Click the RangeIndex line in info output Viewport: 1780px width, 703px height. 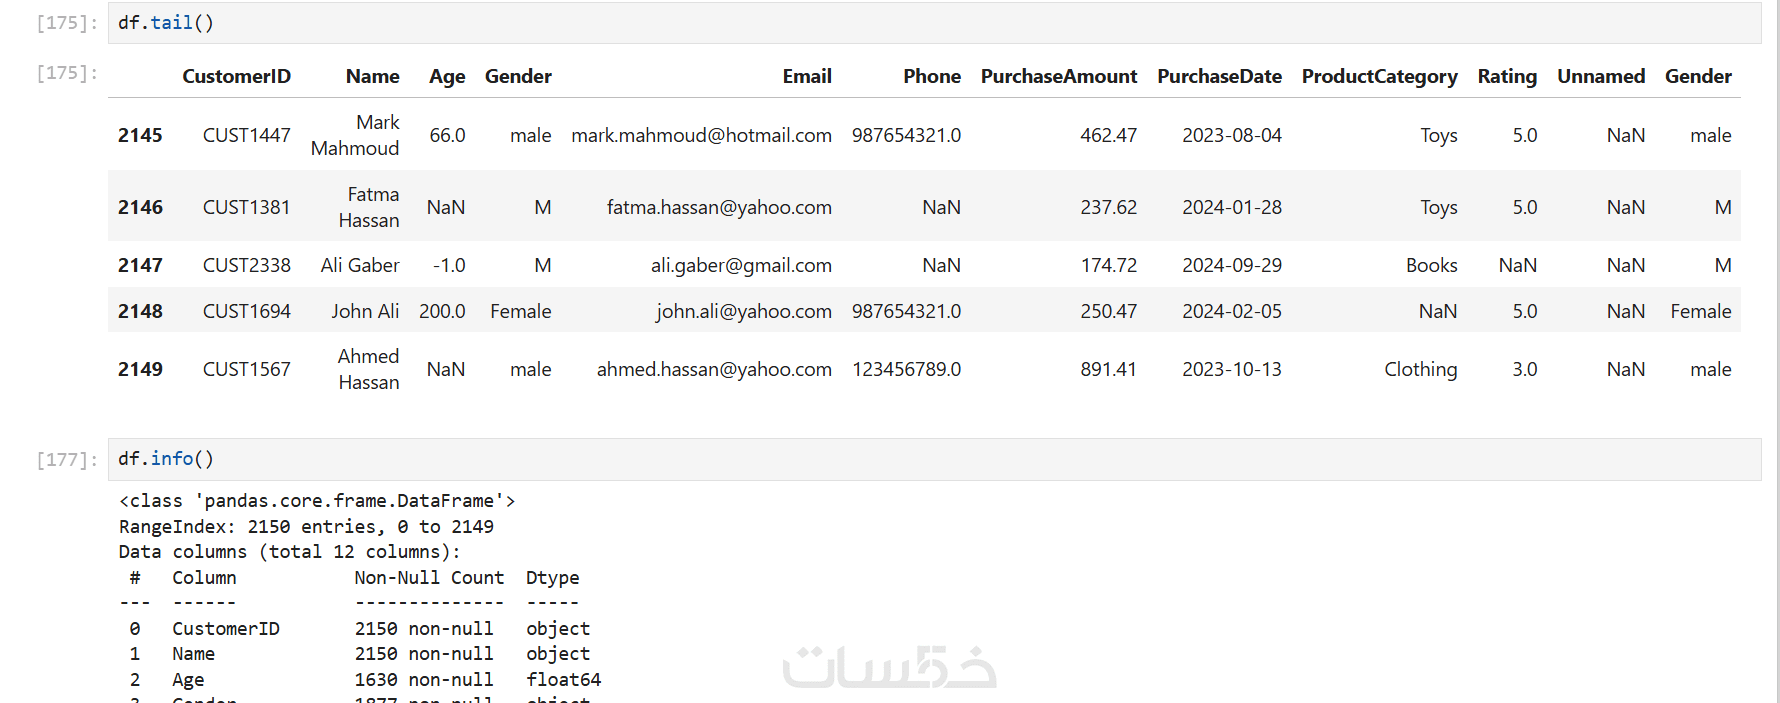[306, 527]
